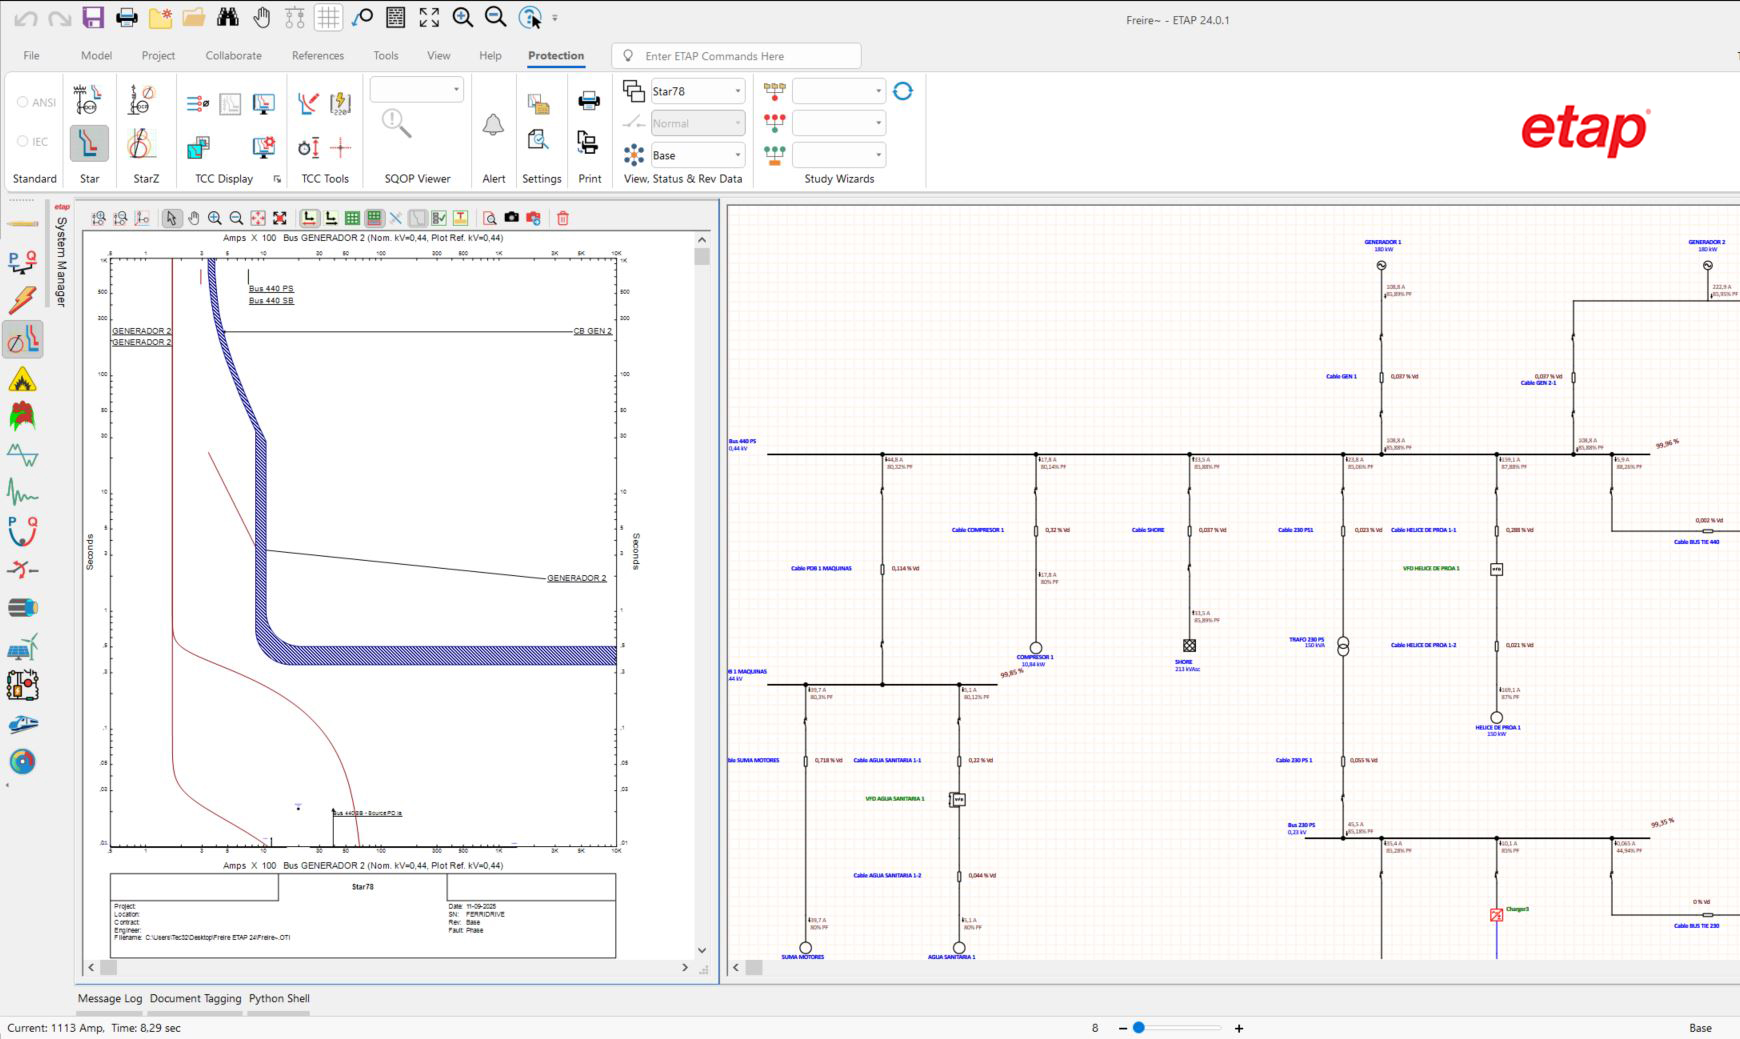Click the TCC plot horizontal scrollbar right arrow

pos(685,967)
